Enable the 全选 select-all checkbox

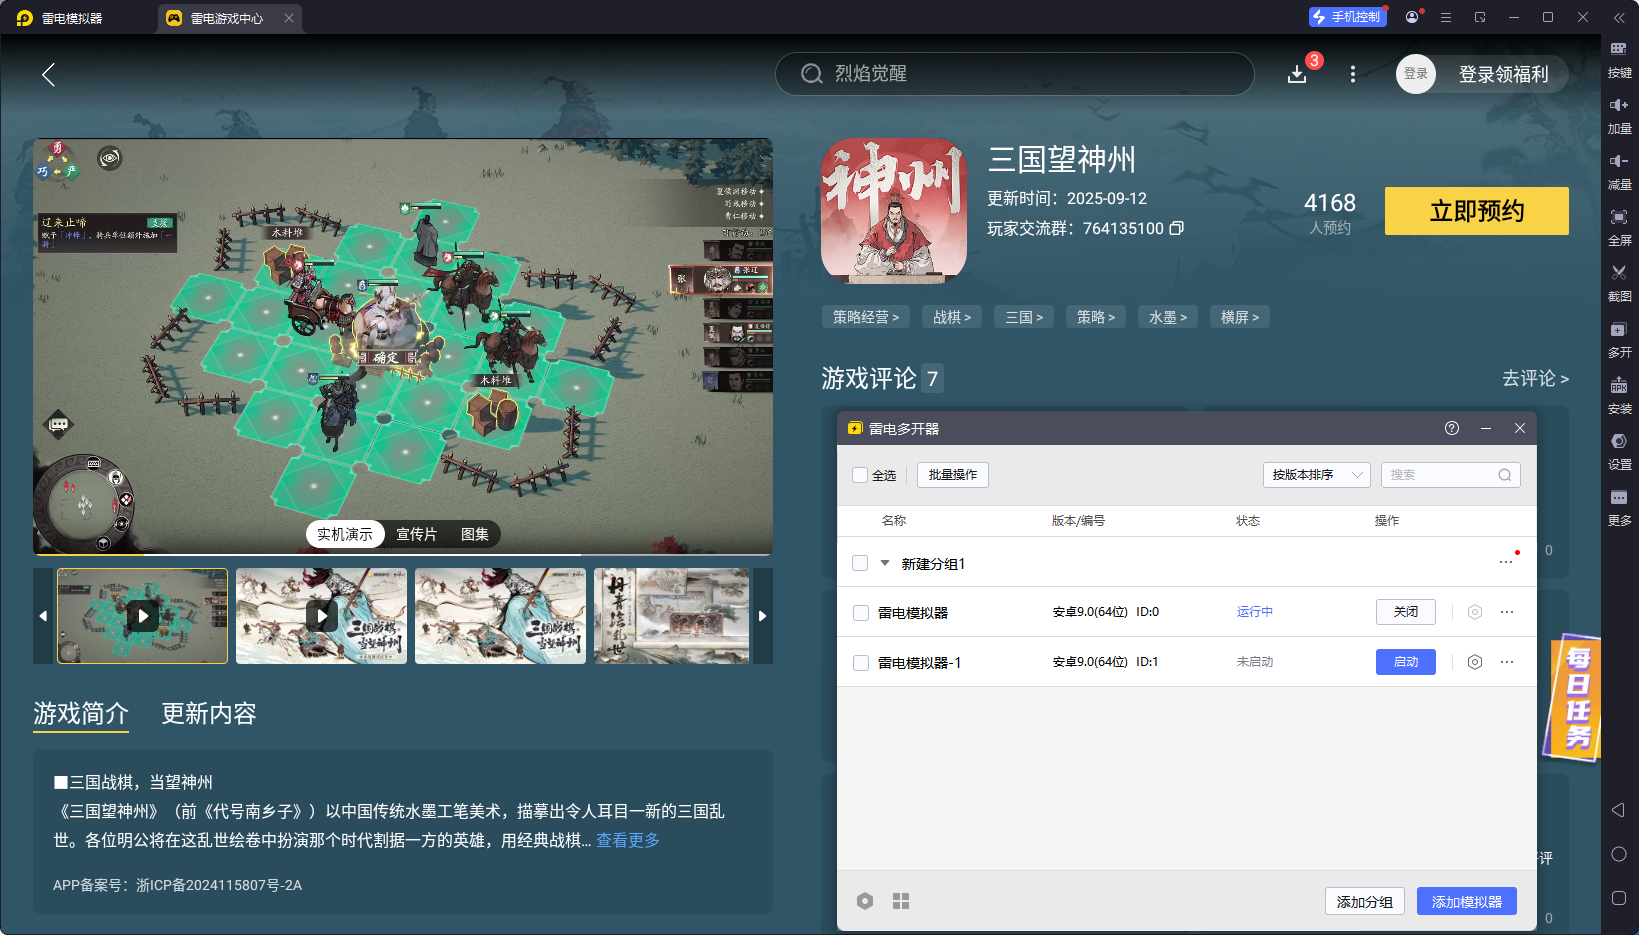coord(860,475)
